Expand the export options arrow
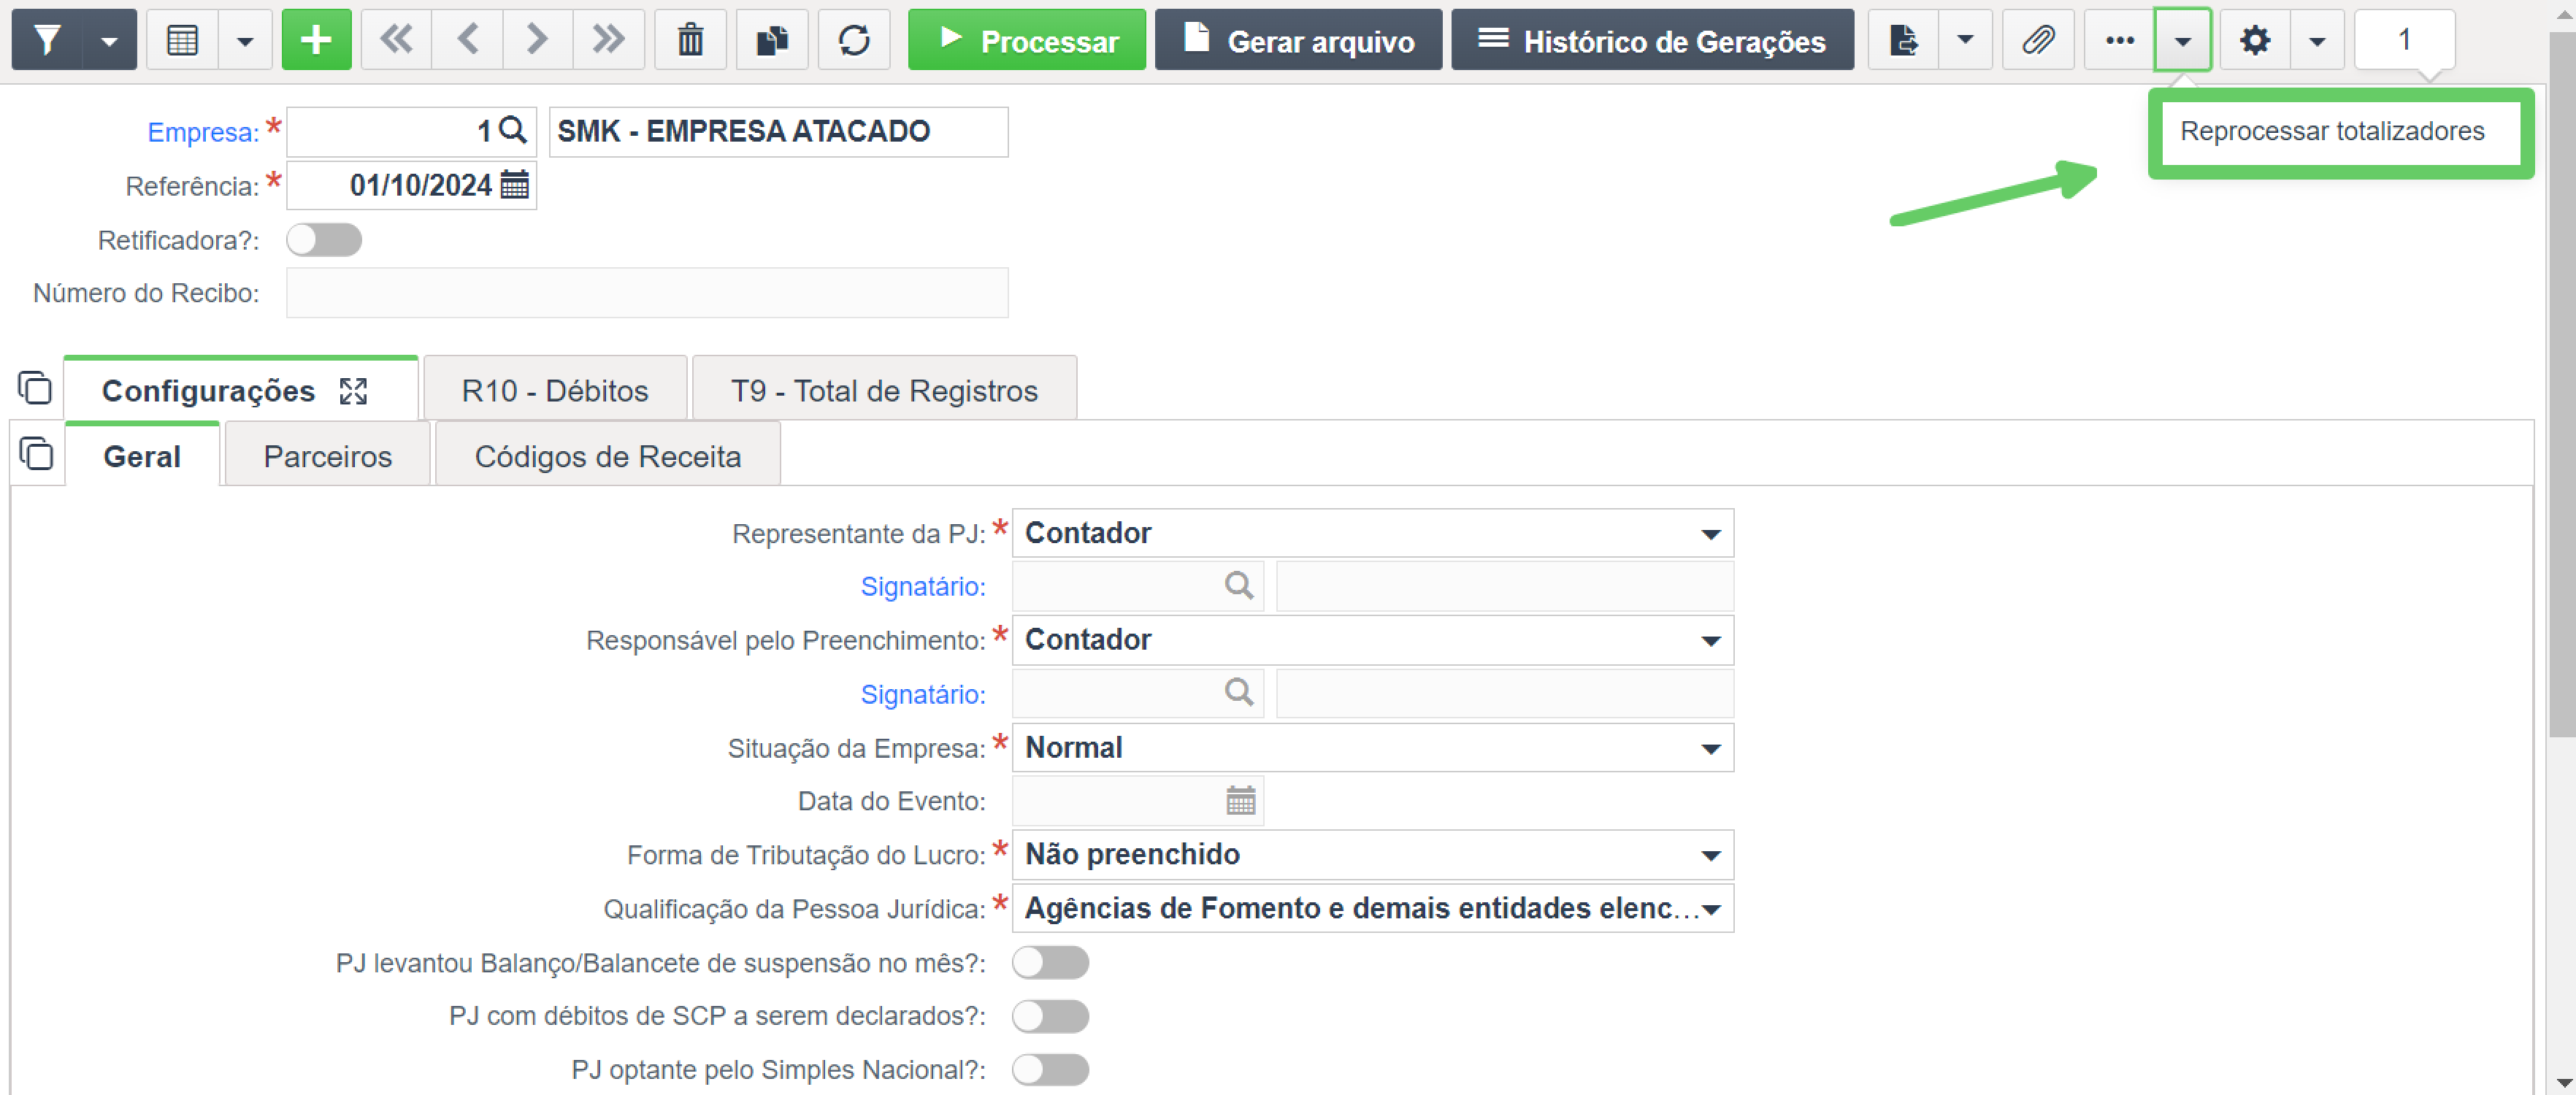The height and width of the screenshot is (1095, 2576). click(1965, 40)
